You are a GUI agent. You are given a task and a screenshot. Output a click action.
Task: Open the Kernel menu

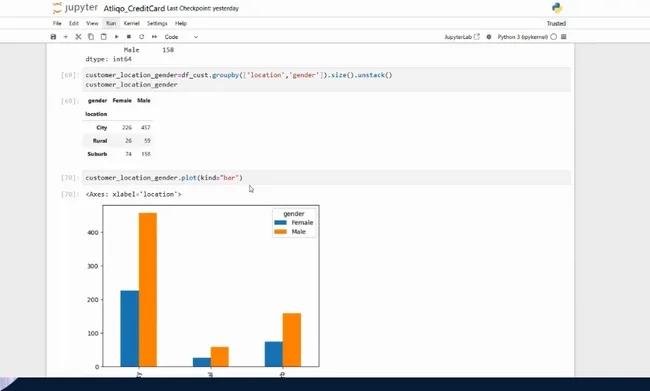click(131, 23)
